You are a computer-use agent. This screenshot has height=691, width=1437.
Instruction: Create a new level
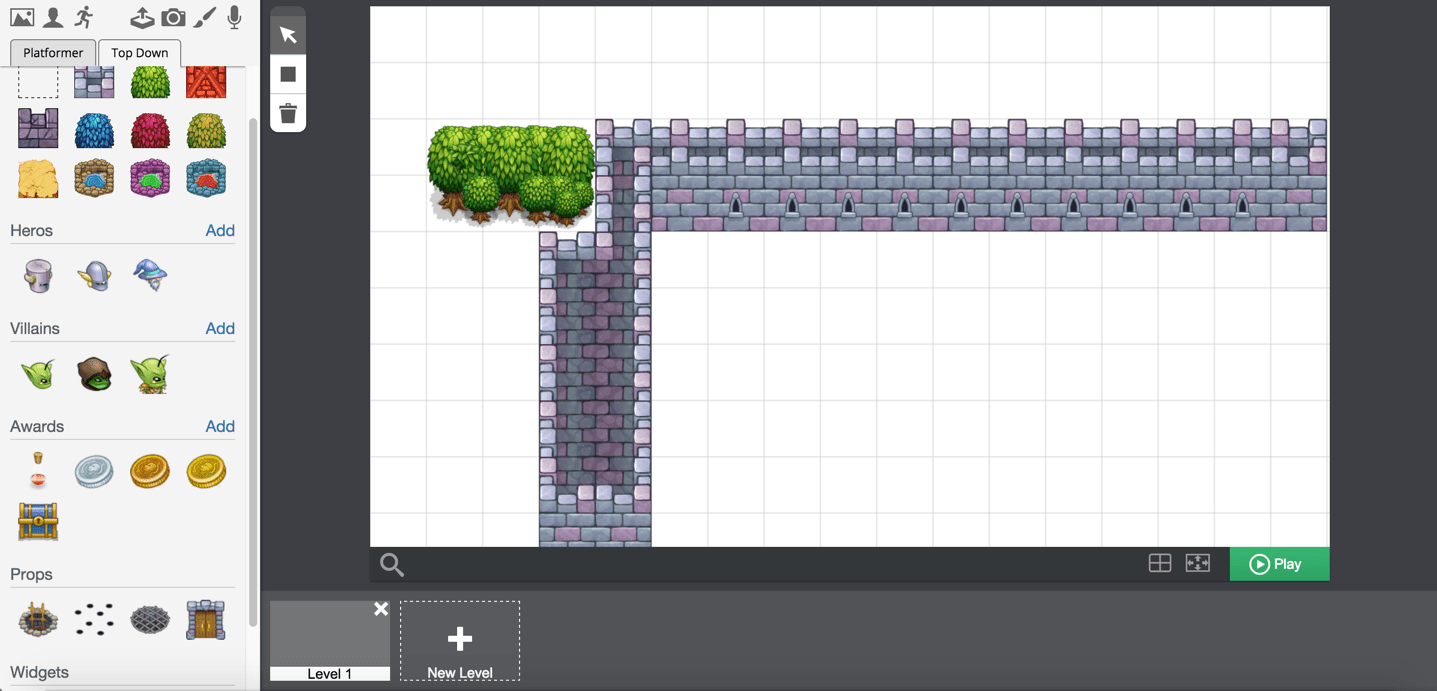[460, 641]
